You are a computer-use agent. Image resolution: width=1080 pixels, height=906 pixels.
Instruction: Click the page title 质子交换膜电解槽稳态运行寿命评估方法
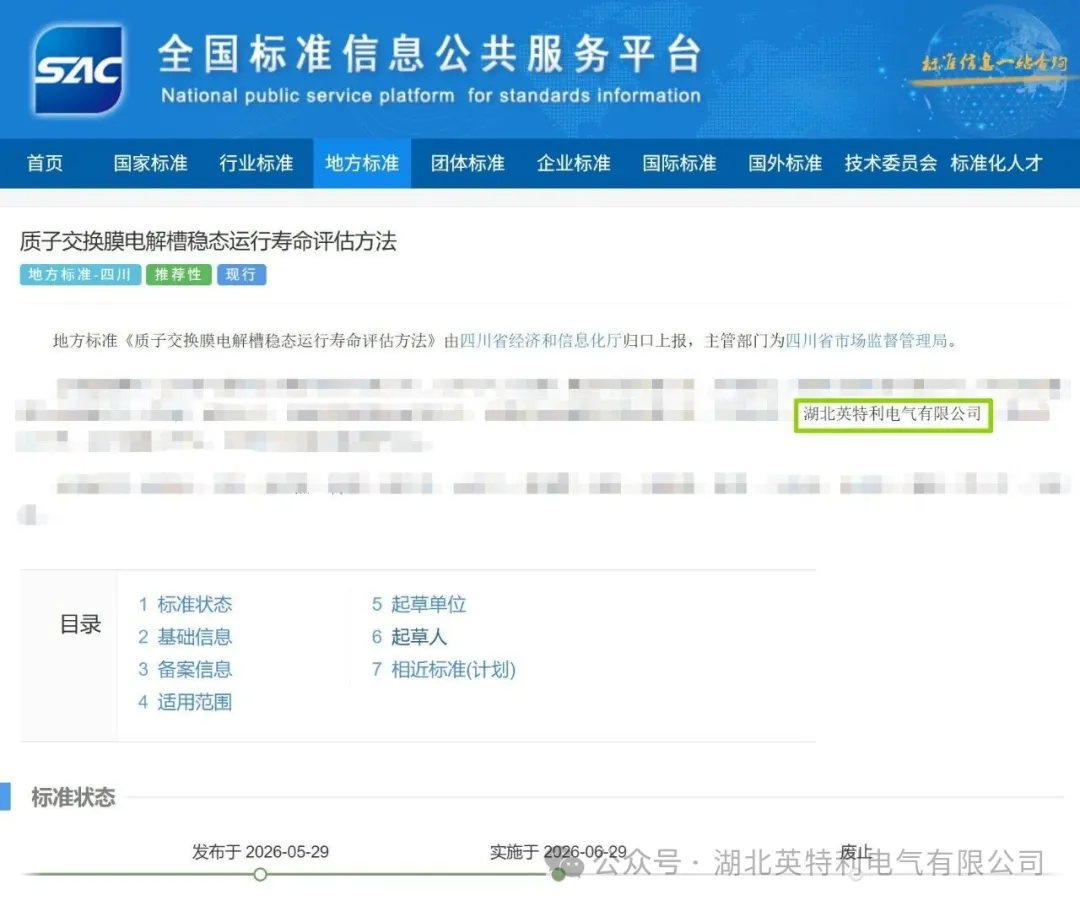(x=208, y=241)
